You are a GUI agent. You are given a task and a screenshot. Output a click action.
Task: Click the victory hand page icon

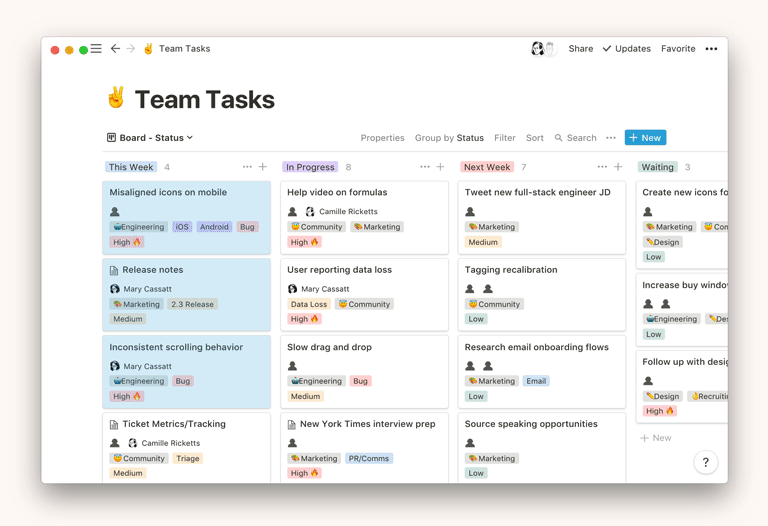[x=116, y=98]
